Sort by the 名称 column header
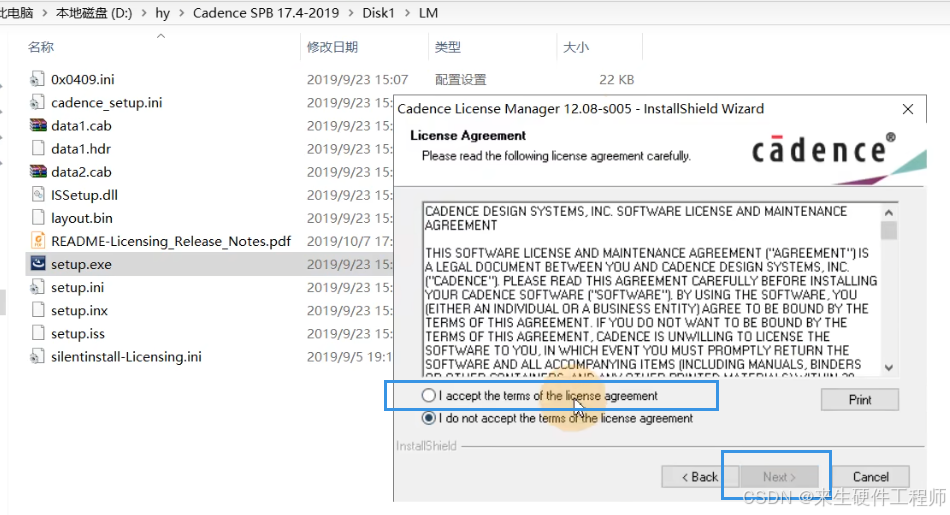This screenshot has width=950, height=515. click(41, 47)
